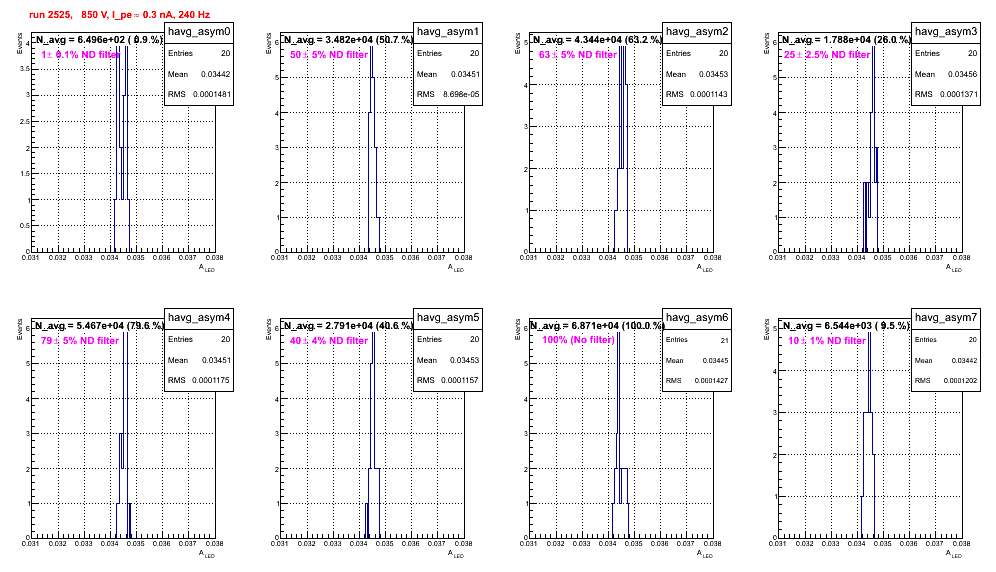Click the N_avg = 1.788e+04 label
The image size is (996, 572).
pyautogui.click(x=846, y=39)
